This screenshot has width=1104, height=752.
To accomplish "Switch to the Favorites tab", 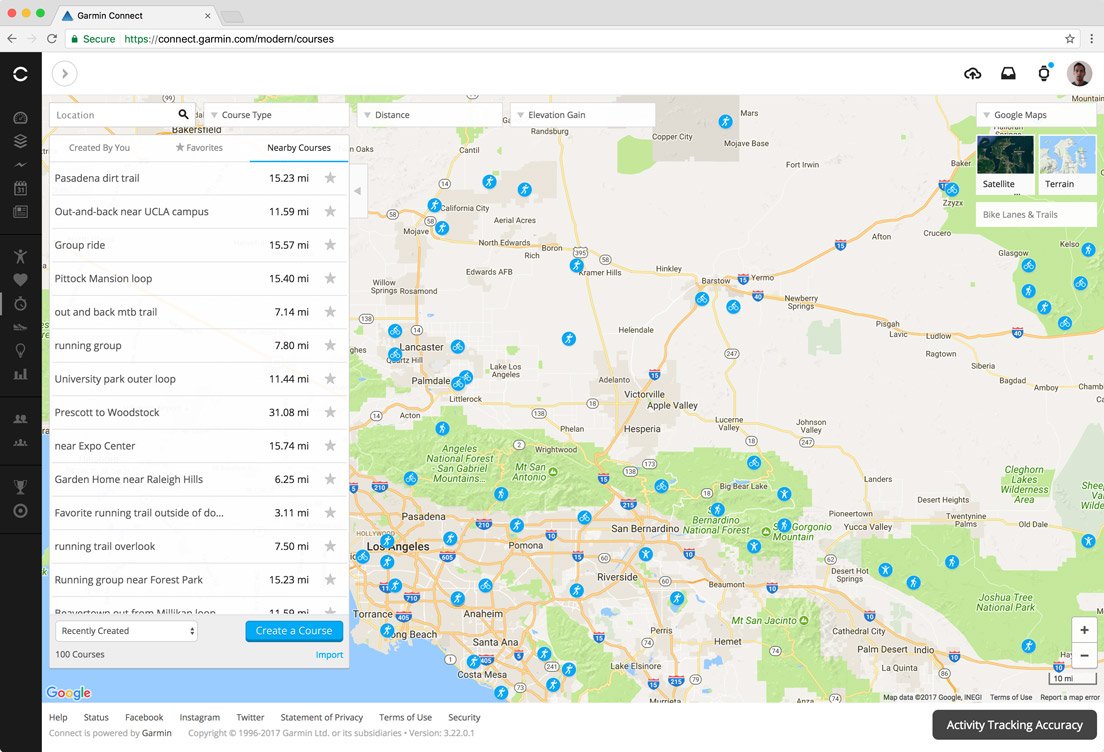I will coord(199,148).
